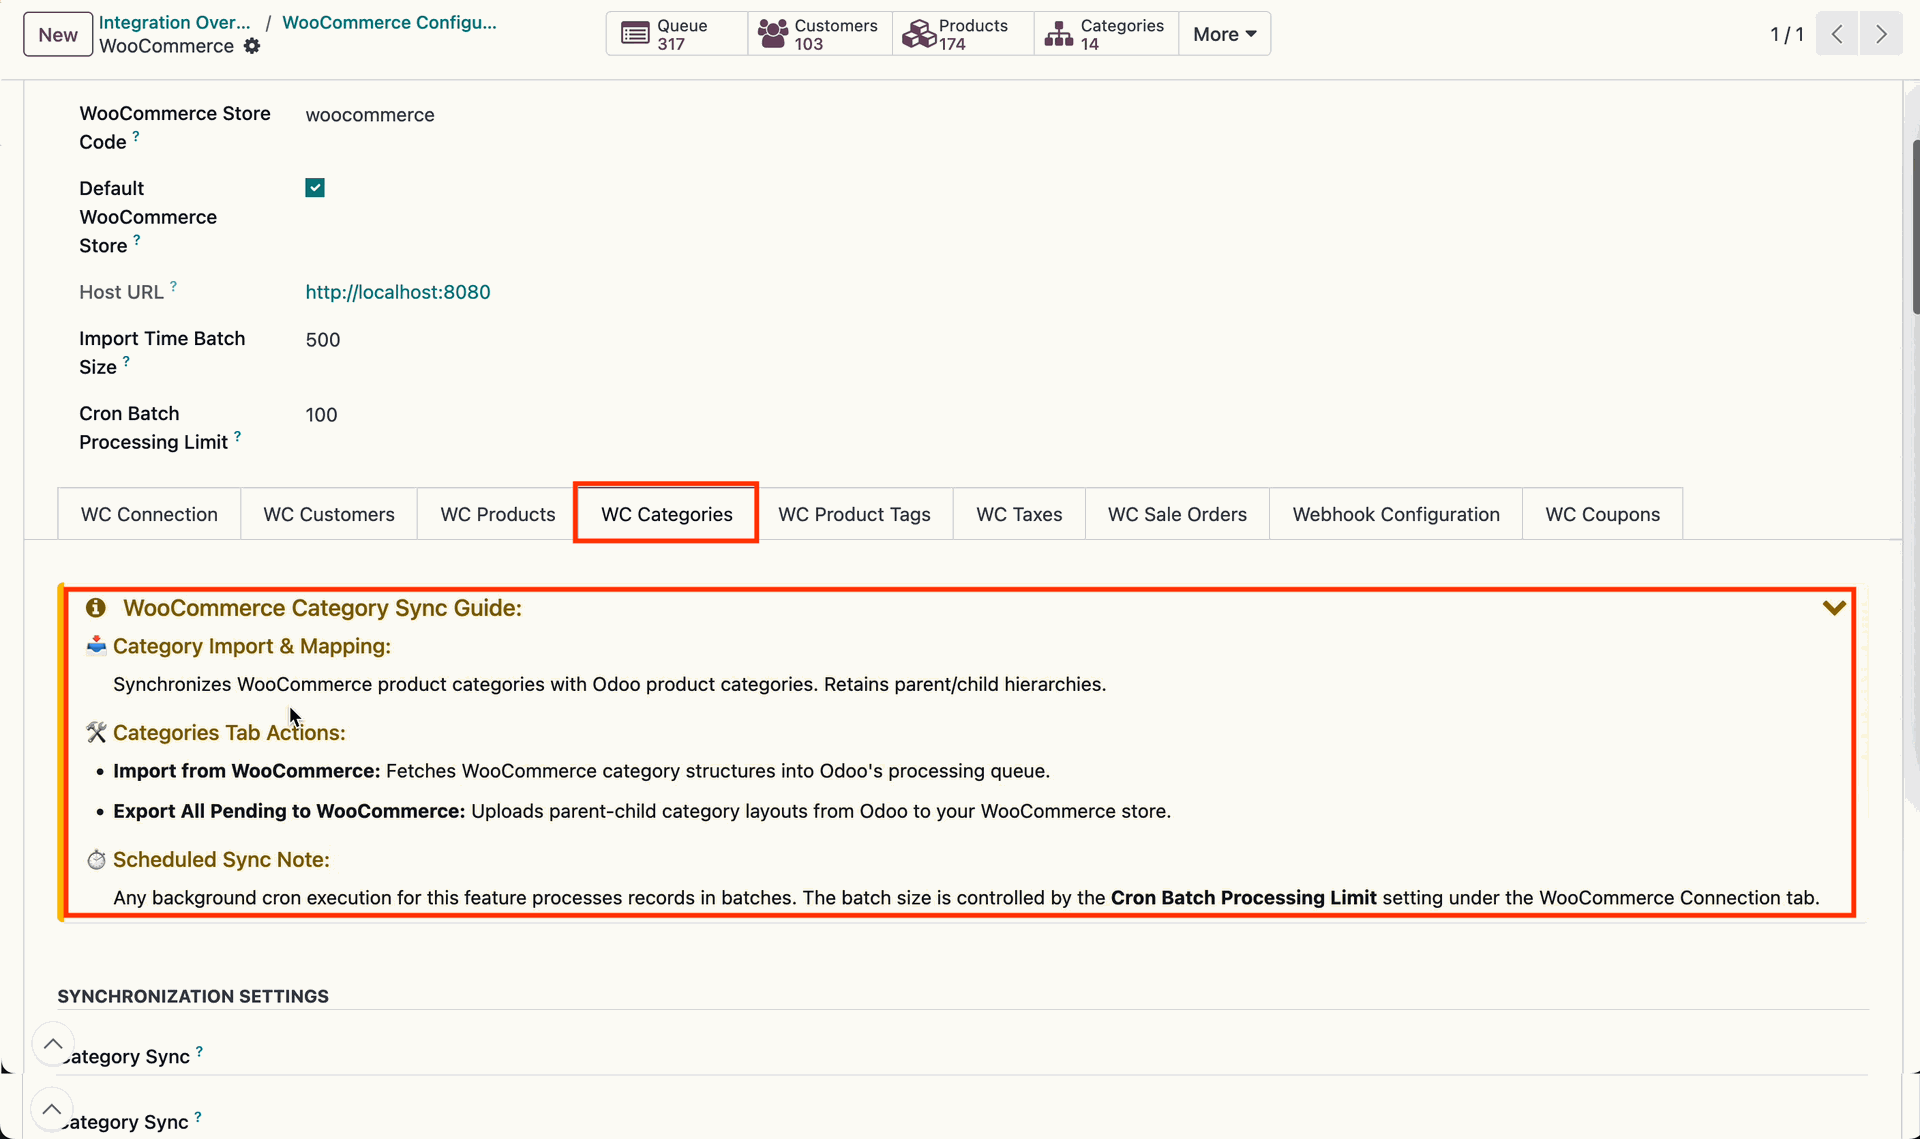Click the Category Import & Mapping inbox icon
The width and height of the screenshot is (1920, 1139).
96,646
